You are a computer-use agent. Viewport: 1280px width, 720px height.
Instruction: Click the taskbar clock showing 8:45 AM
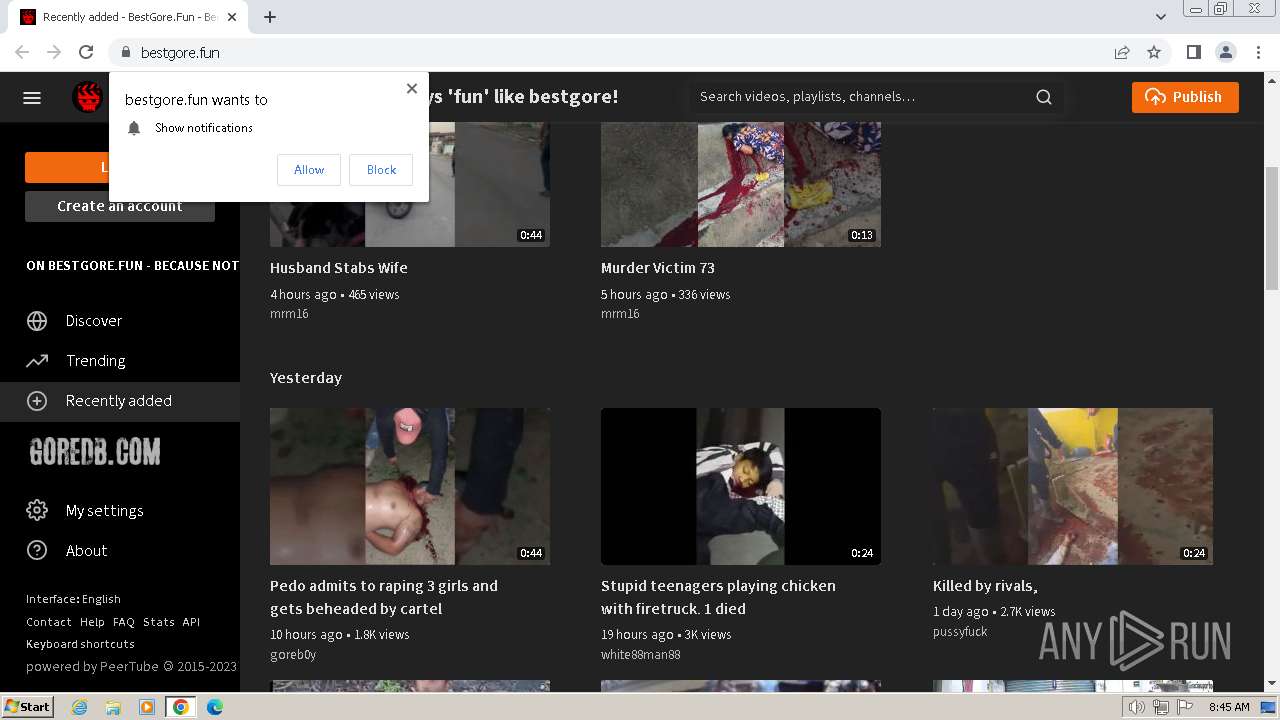1229,707
